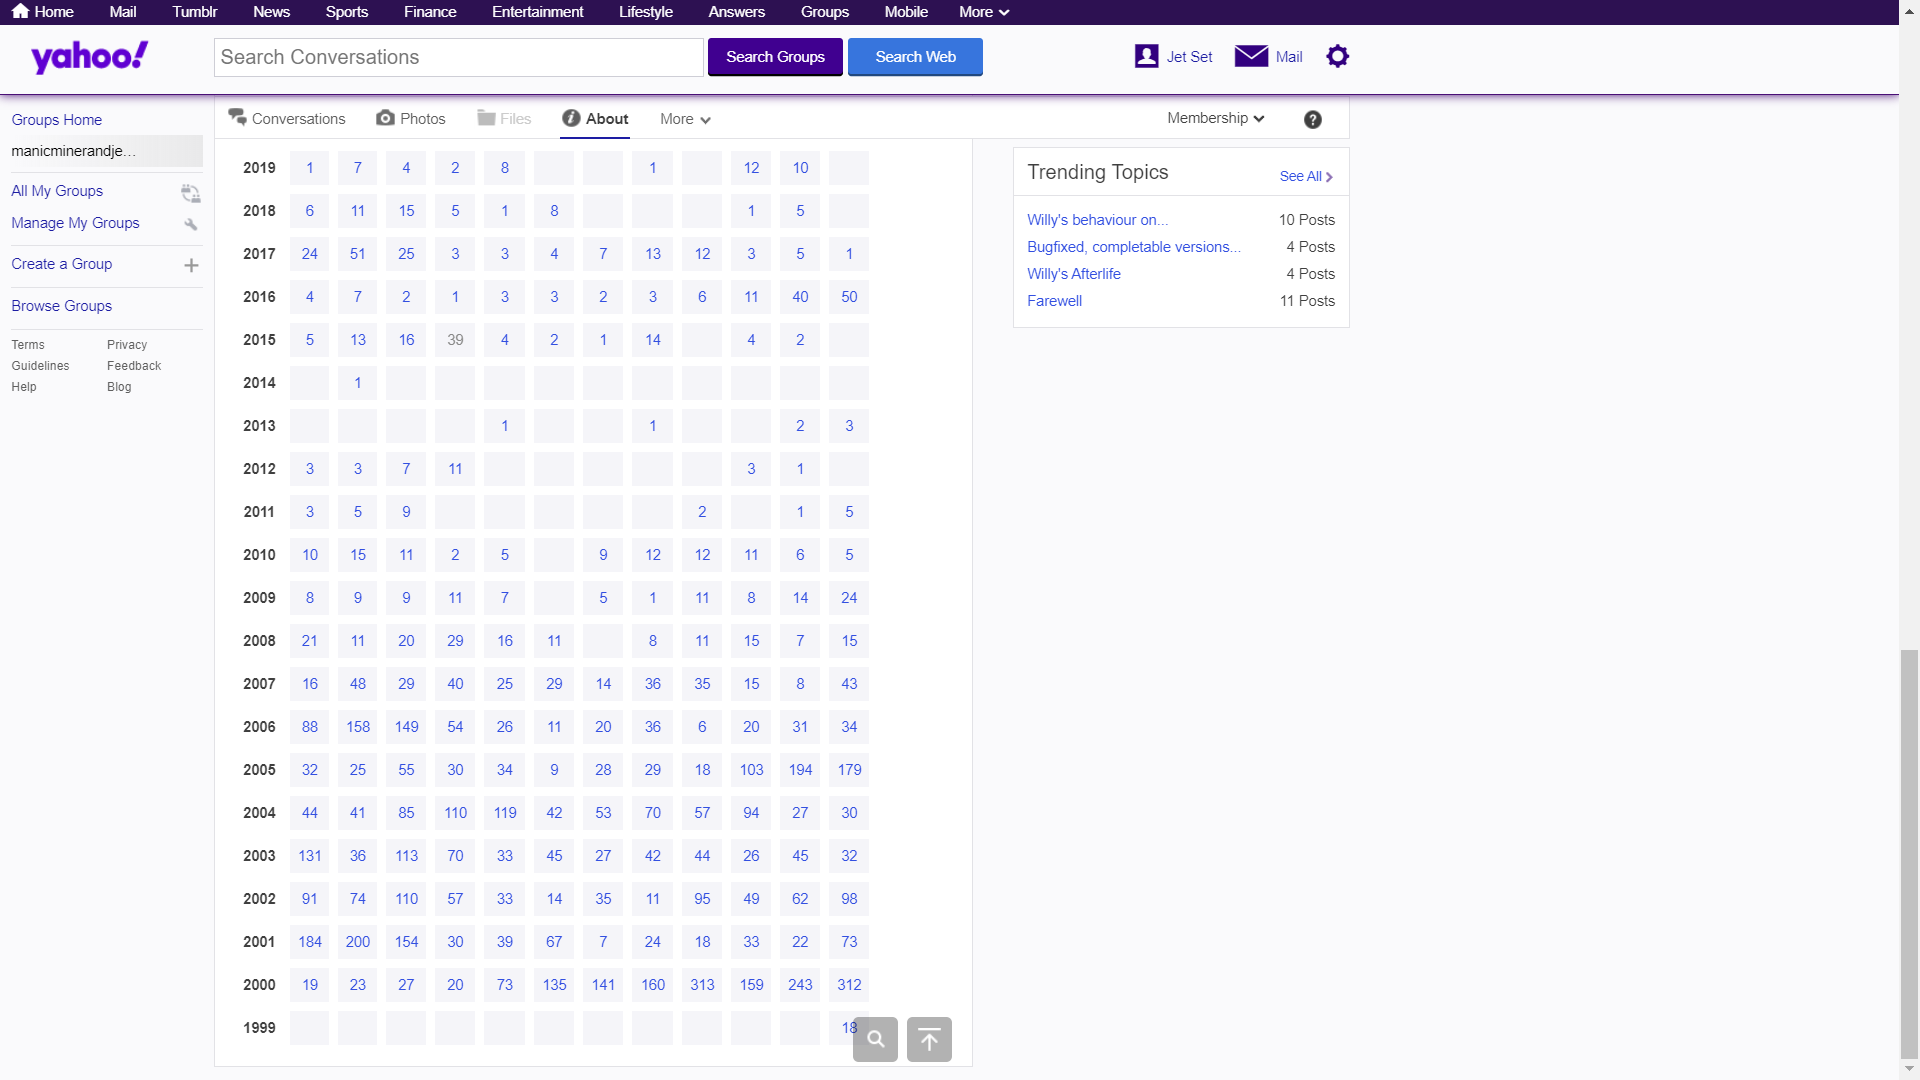
Task: Click the Yahoo logo
Action: coord(89,57)
